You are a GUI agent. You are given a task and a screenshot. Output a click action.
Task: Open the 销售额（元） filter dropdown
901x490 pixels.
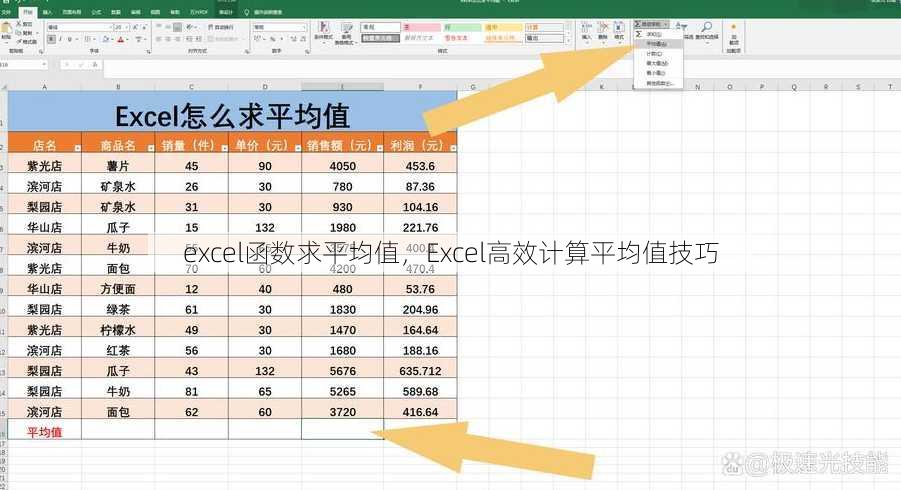(380, 148)
